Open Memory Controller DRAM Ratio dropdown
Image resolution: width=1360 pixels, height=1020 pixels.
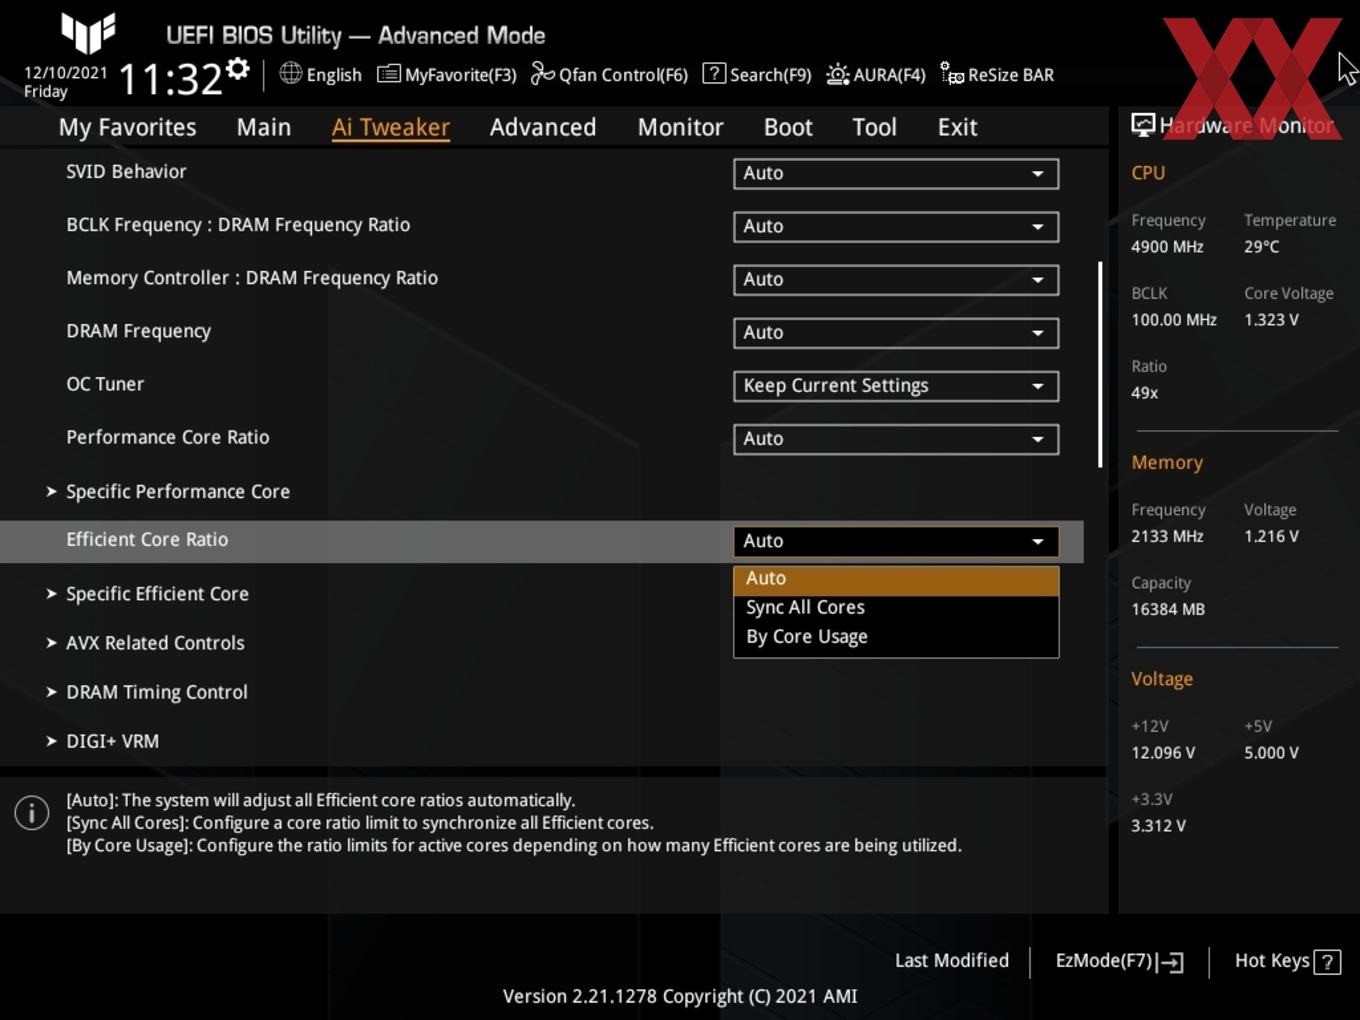[x=896, y=279]
